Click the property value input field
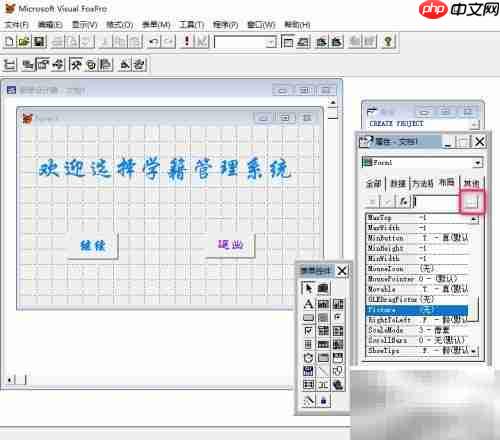The image size is (500, 440). pyautogui.click(x=437, y=202)
